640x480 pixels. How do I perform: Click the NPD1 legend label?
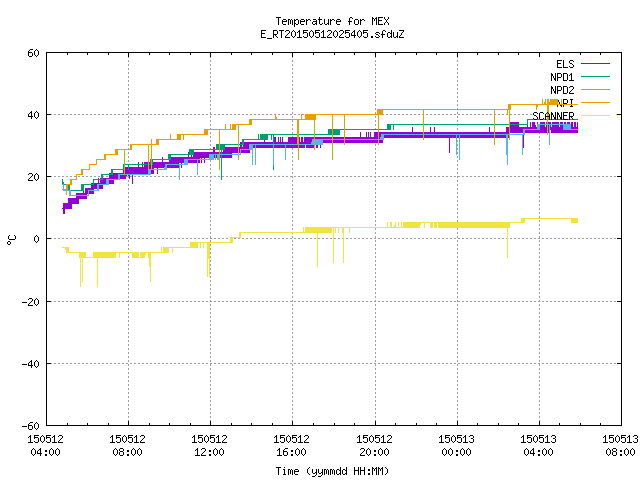pyautogui.click(x=562, y=77)
